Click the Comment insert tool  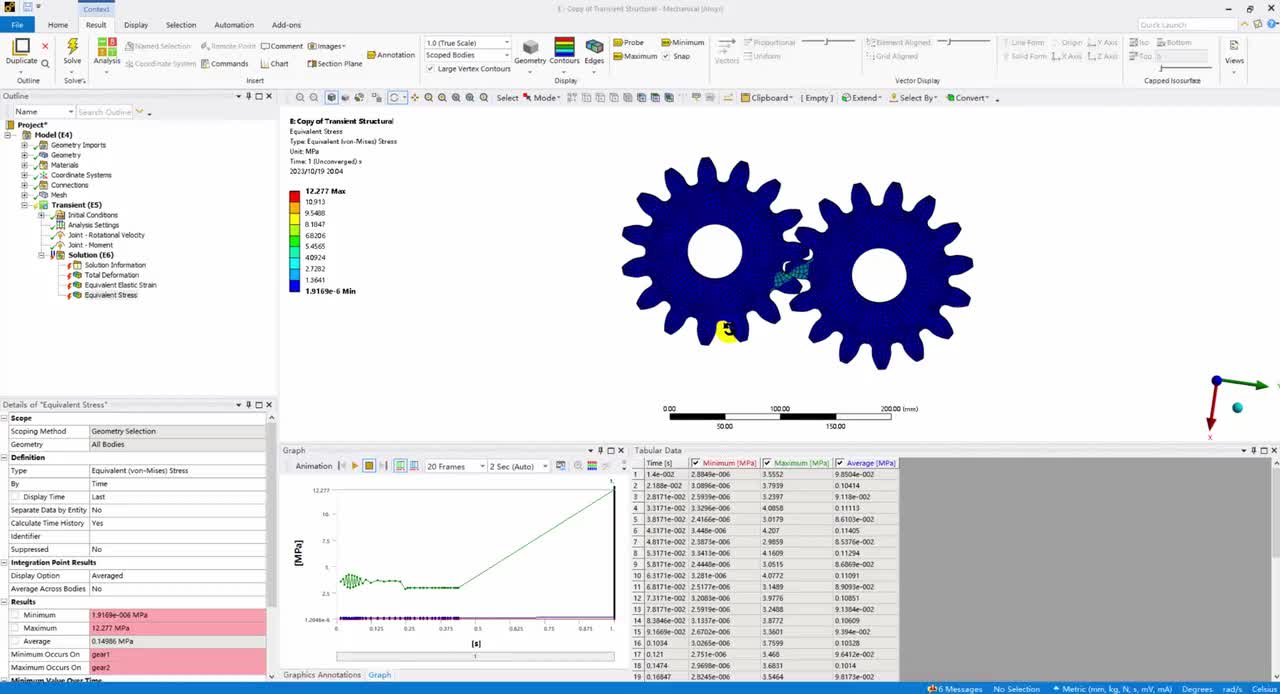(281, 46)
